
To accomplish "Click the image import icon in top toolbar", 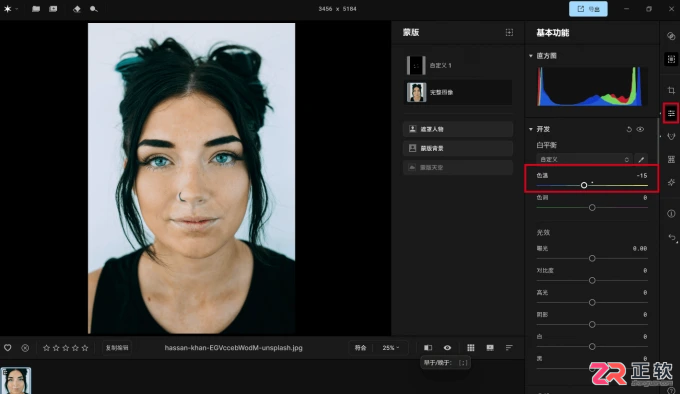I will click(x=53, y=9).
